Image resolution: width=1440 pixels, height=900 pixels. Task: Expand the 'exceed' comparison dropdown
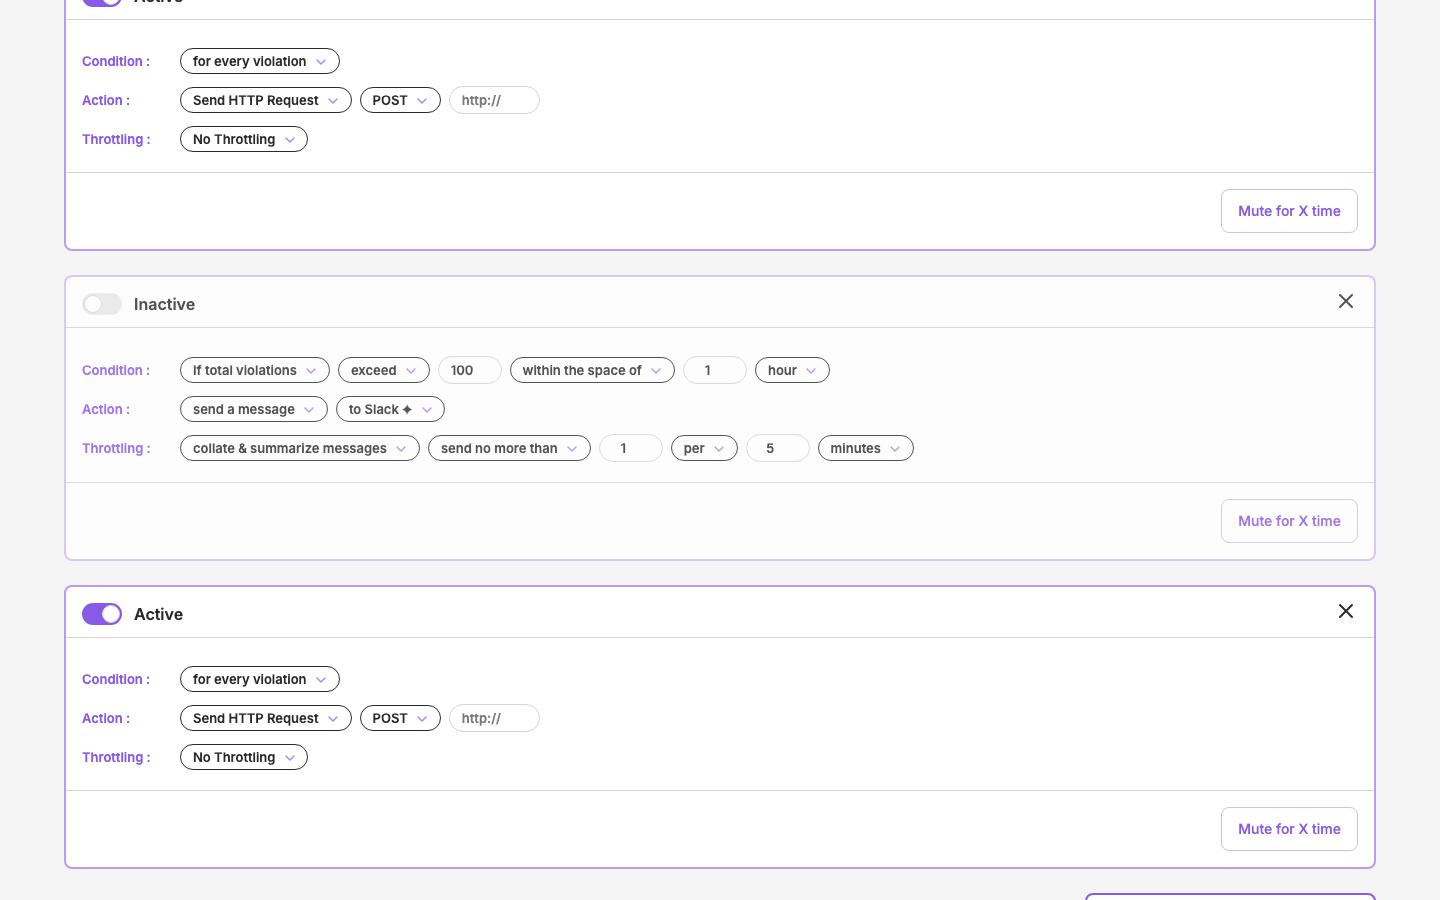coord(384,370)
